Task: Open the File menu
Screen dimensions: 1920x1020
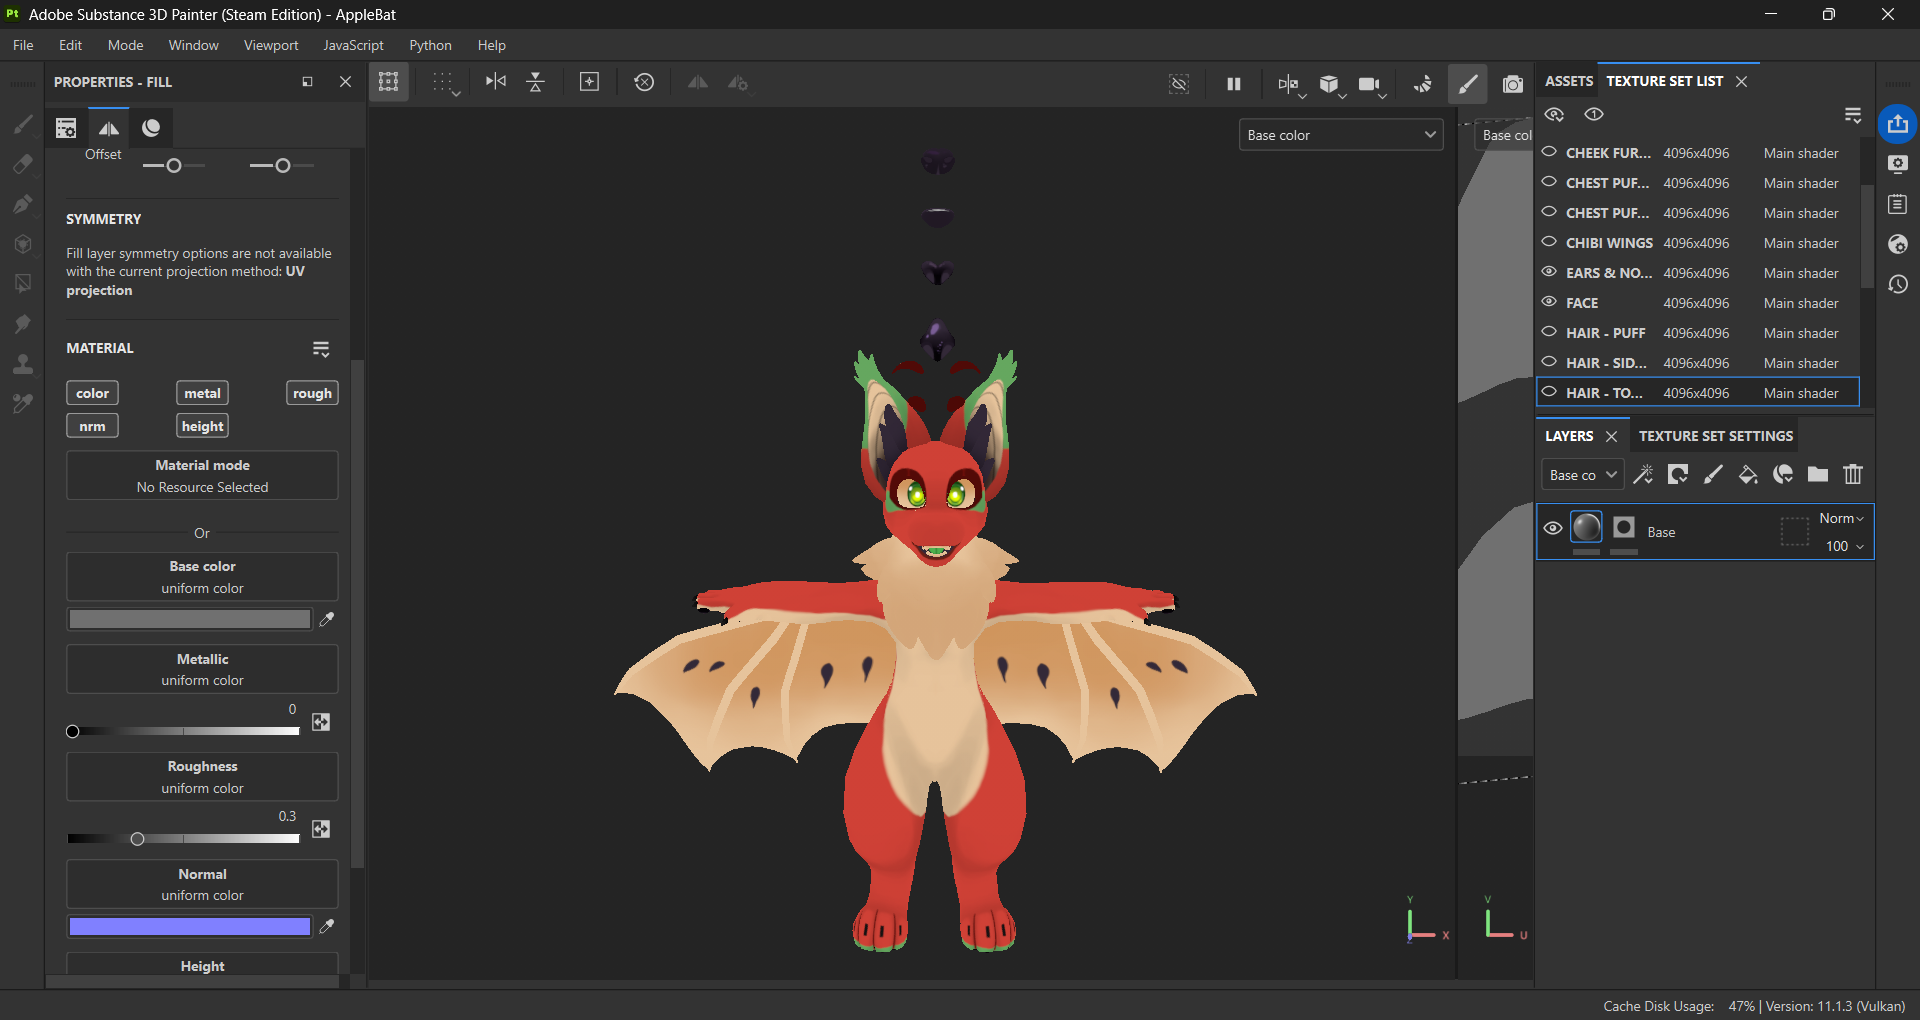Action: point(23,45)
